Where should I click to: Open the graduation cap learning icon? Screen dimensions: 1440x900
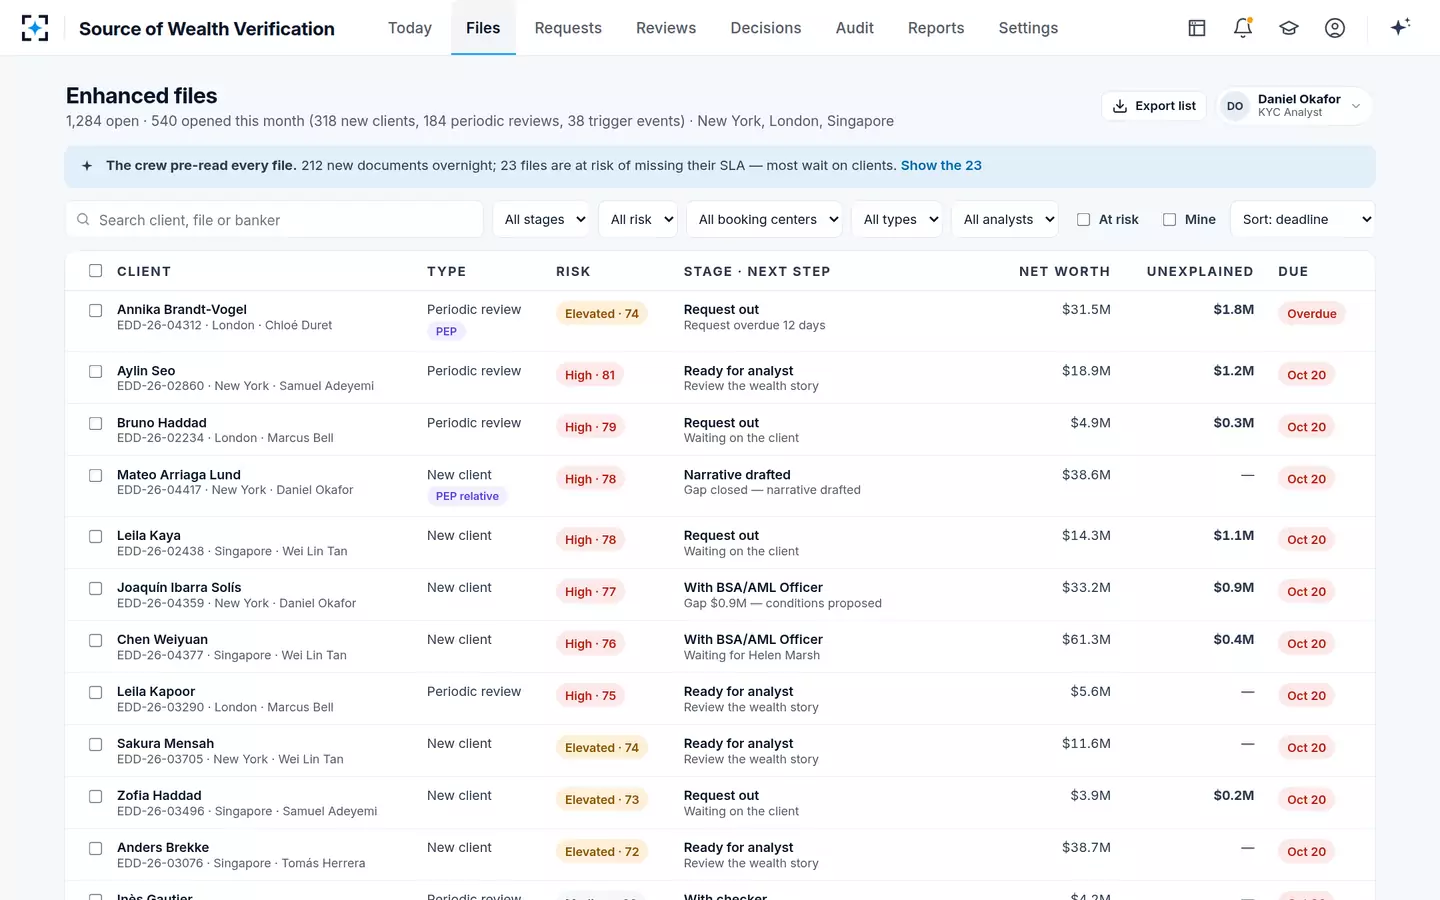(x=1289, y=28)
